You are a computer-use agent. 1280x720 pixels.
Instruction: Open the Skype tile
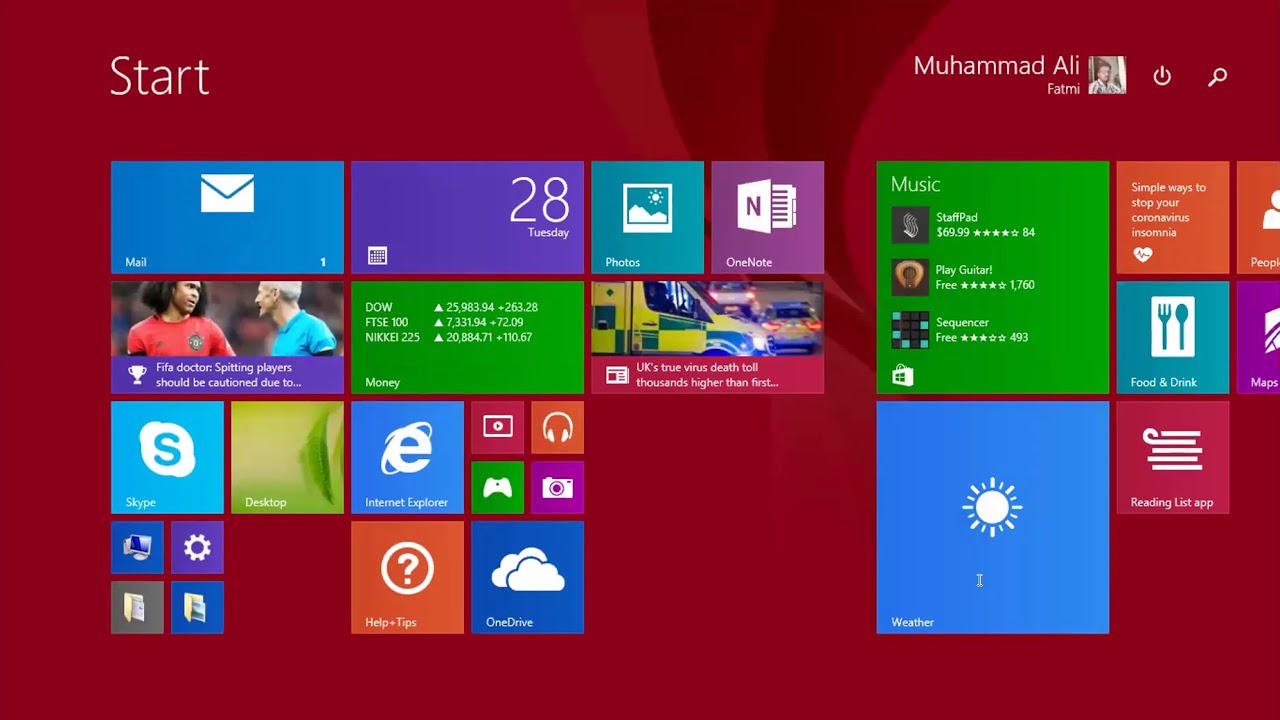point(167,457)
